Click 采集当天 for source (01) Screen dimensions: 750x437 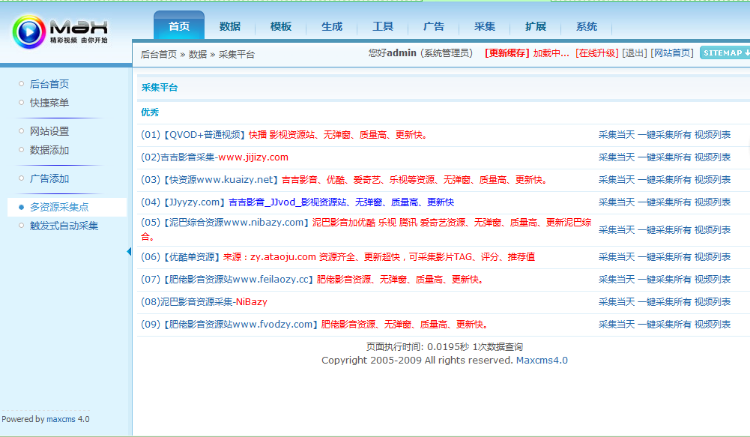(617, 135)
